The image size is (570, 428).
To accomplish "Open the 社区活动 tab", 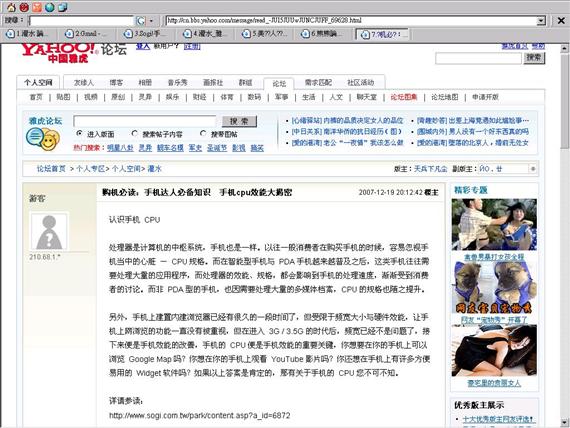I will pyautogui.click(x=360, y=83).
